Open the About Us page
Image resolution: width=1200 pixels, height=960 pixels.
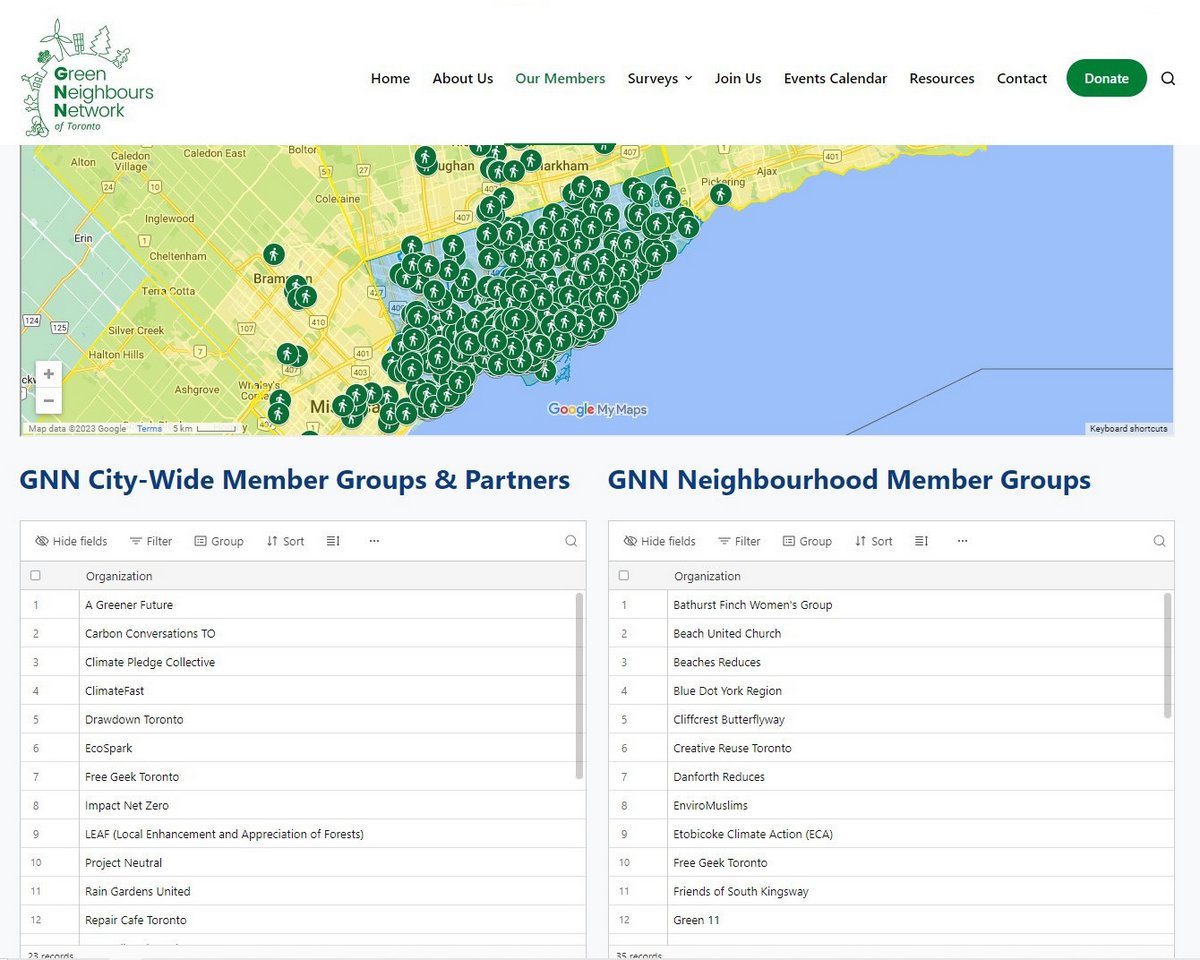(x=463, y=79)
